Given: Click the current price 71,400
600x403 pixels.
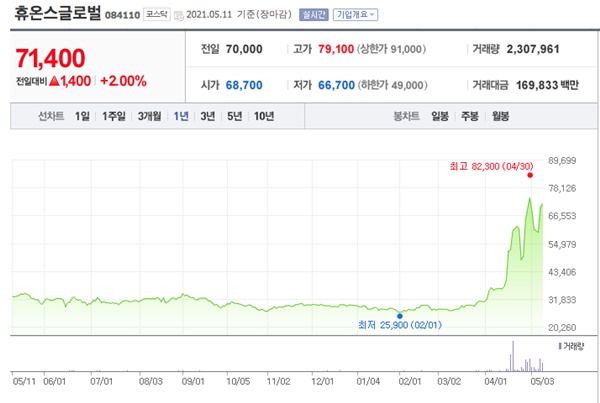Looking at the screenshot, I should (x=51, y=58).
